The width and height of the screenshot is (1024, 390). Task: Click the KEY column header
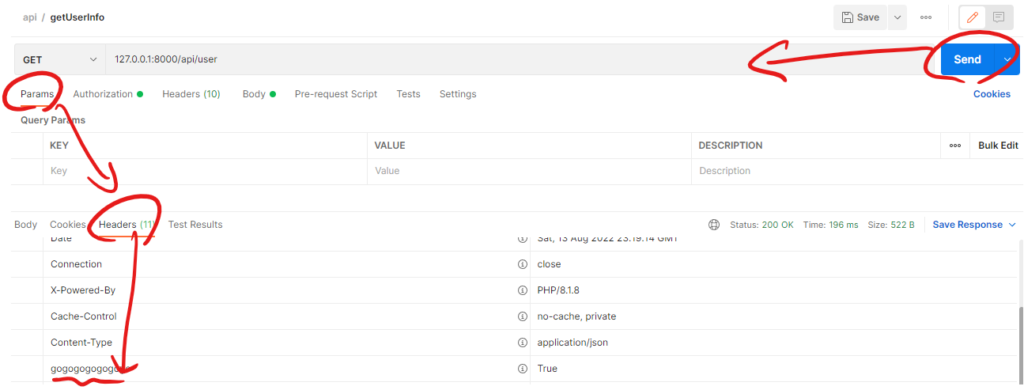(x=59, y=146)
